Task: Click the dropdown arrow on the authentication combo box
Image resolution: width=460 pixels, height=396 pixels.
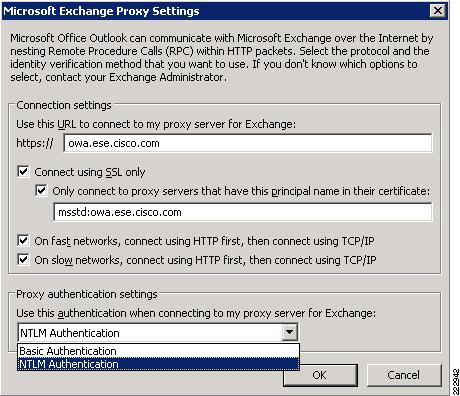Action: (x=289, y=332)
